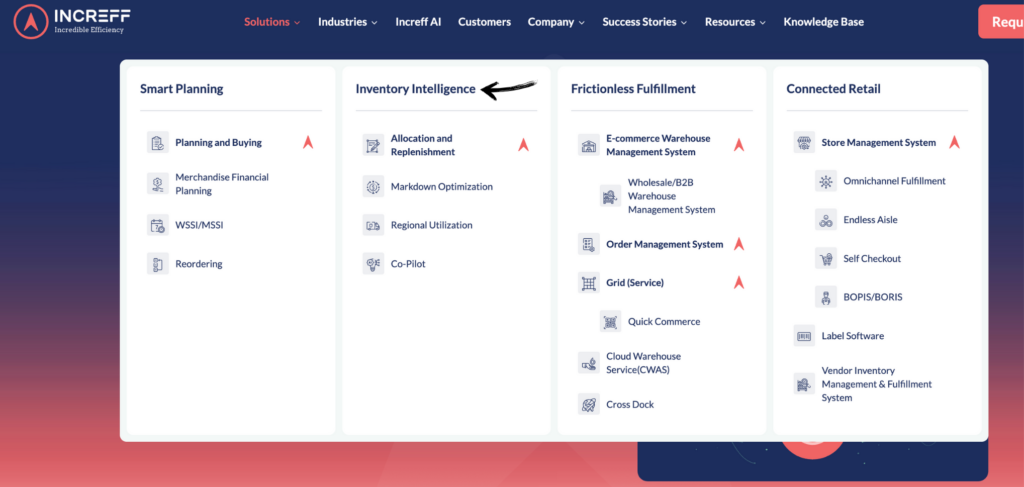Go to the Knowledge Base page

(x=823, y=22)
